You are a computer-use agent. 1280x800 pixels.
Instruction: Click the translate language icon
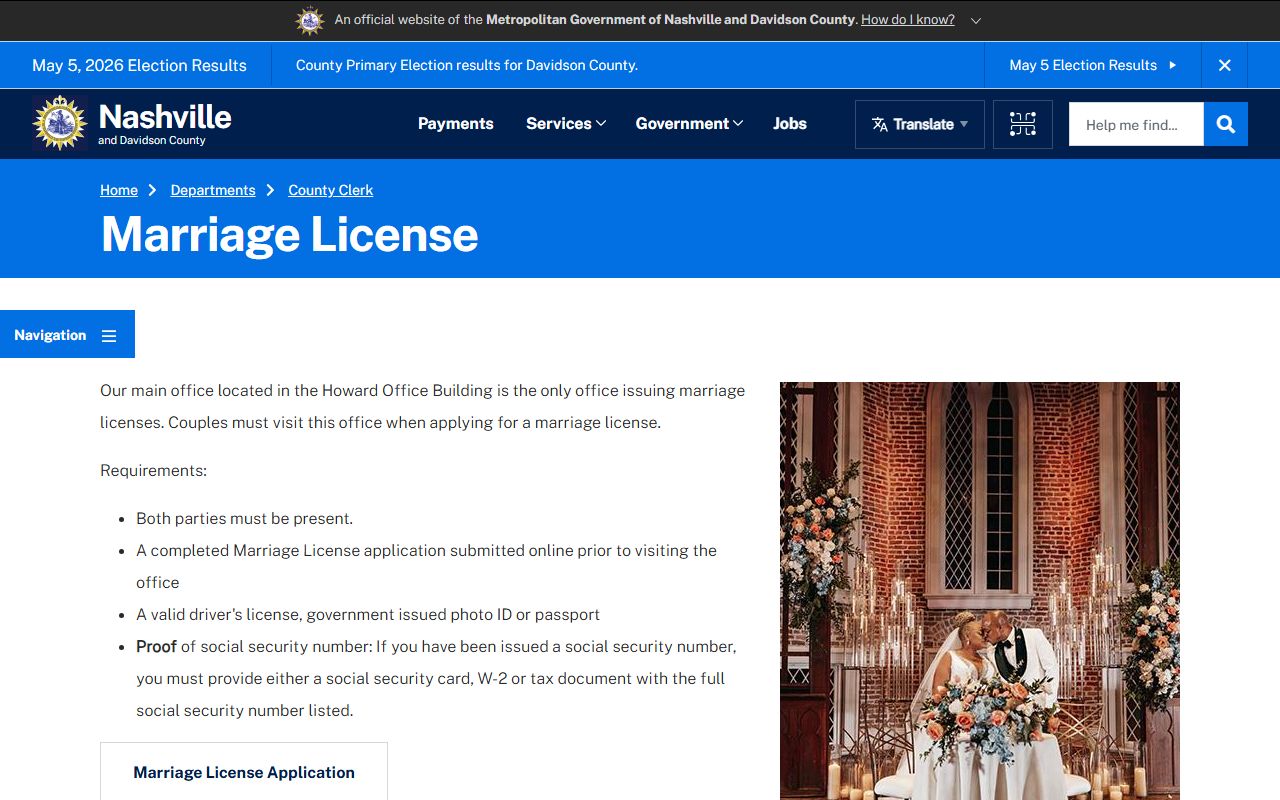(880, 125)
